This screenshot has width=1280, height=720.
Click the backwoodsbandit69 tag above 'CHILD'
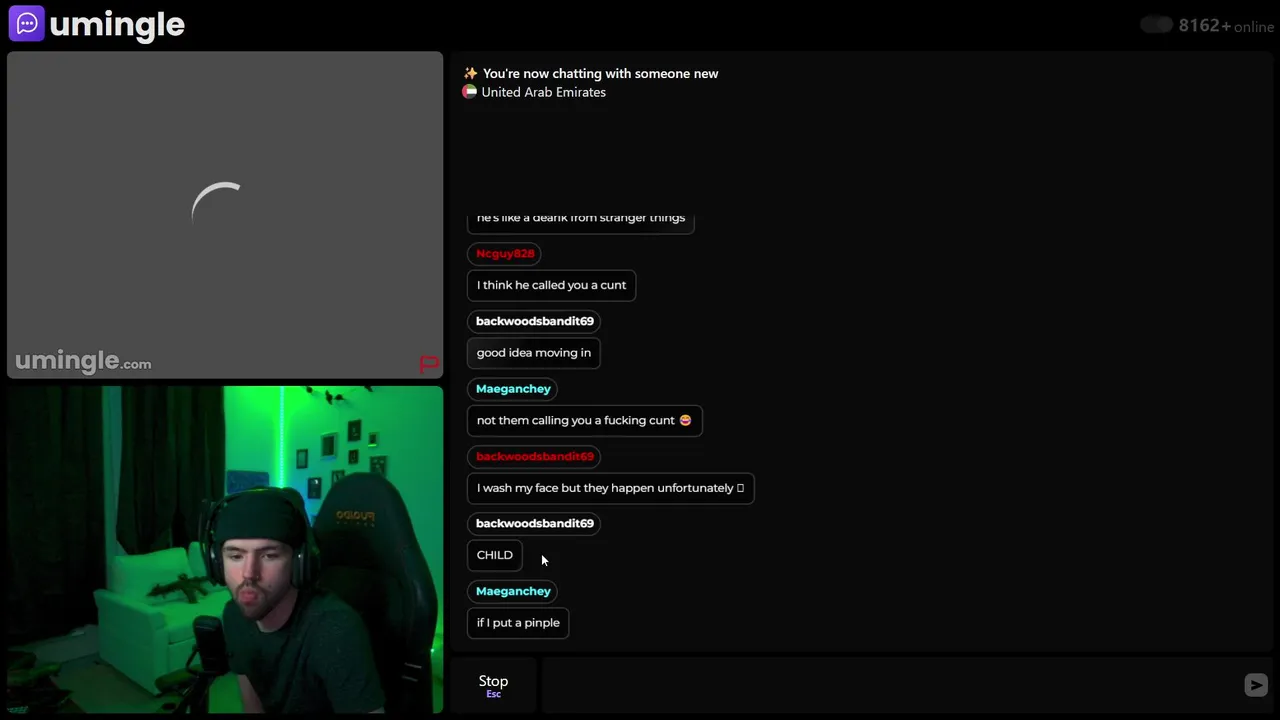coord(535,523)
